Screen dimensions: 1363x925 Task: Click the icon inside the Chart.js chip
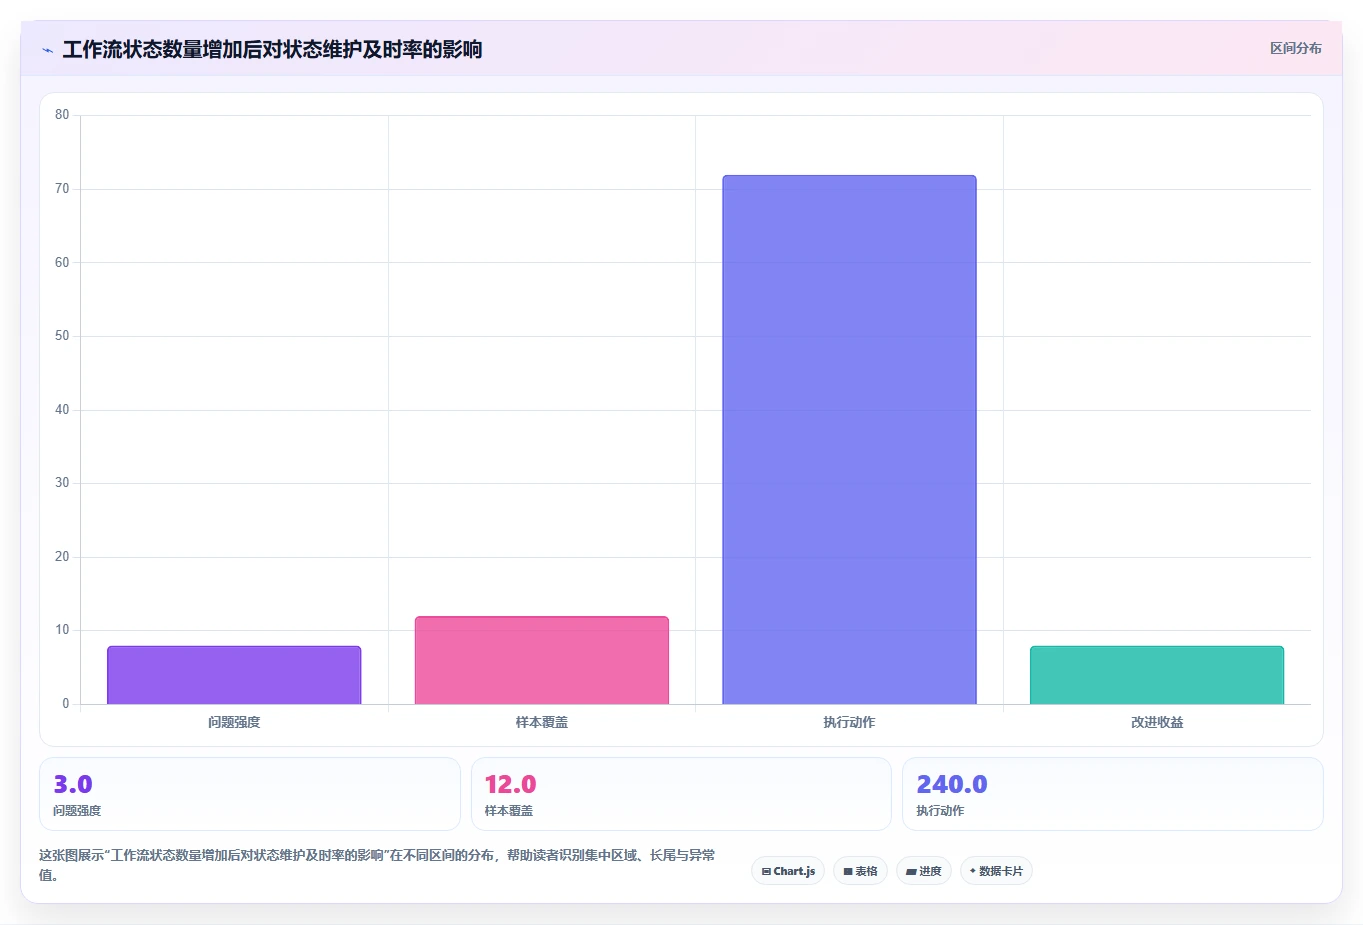pos(766,872)
